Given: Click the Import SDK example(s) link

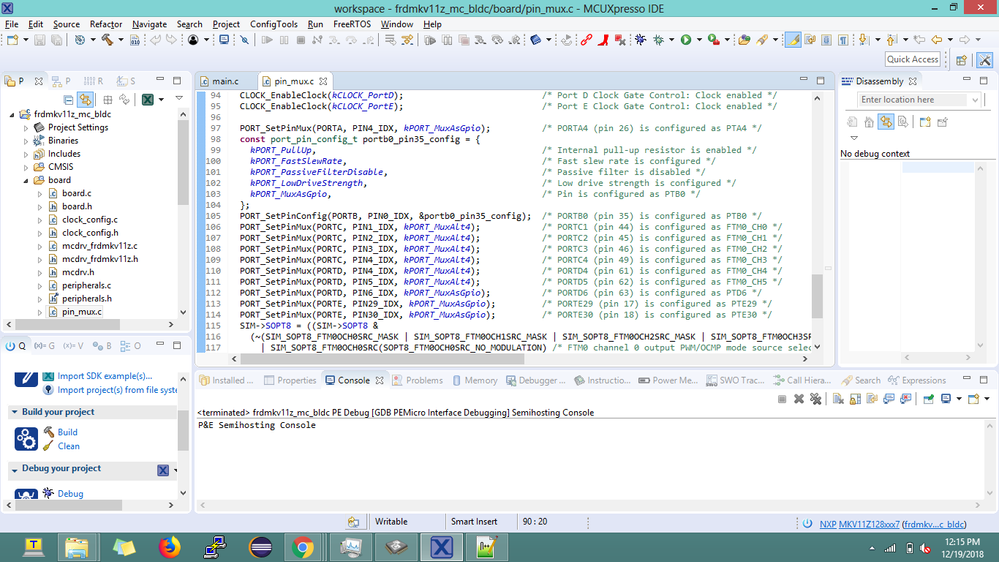Looking at the screenshot, I should pyautogui.click(x=104, y=376).
